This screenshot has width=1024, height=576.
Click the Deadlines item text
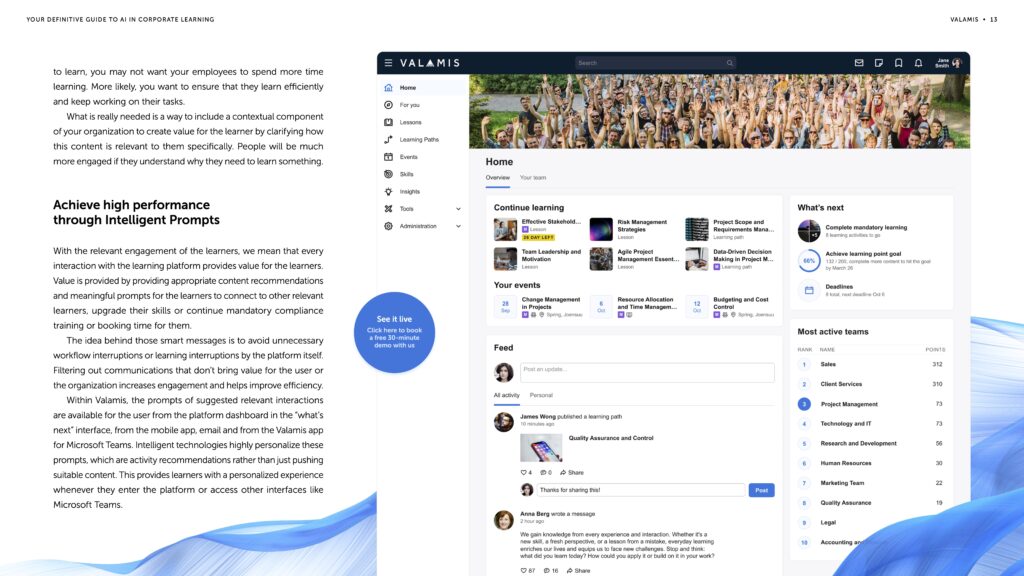[x=839, y=287]
